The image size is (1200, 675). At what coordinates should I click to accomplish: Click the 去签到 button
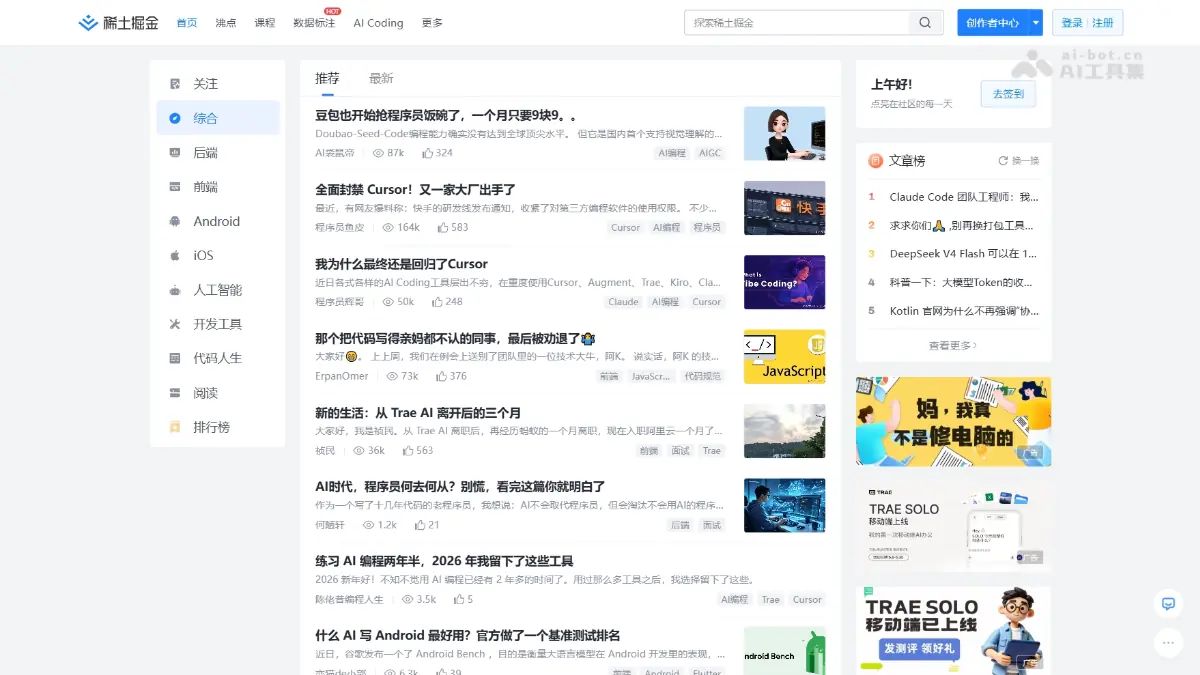coord(1008,94)
